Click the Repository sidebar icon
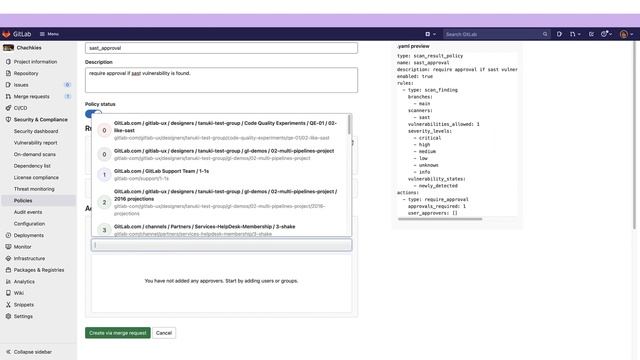 [x=8, y=73]
